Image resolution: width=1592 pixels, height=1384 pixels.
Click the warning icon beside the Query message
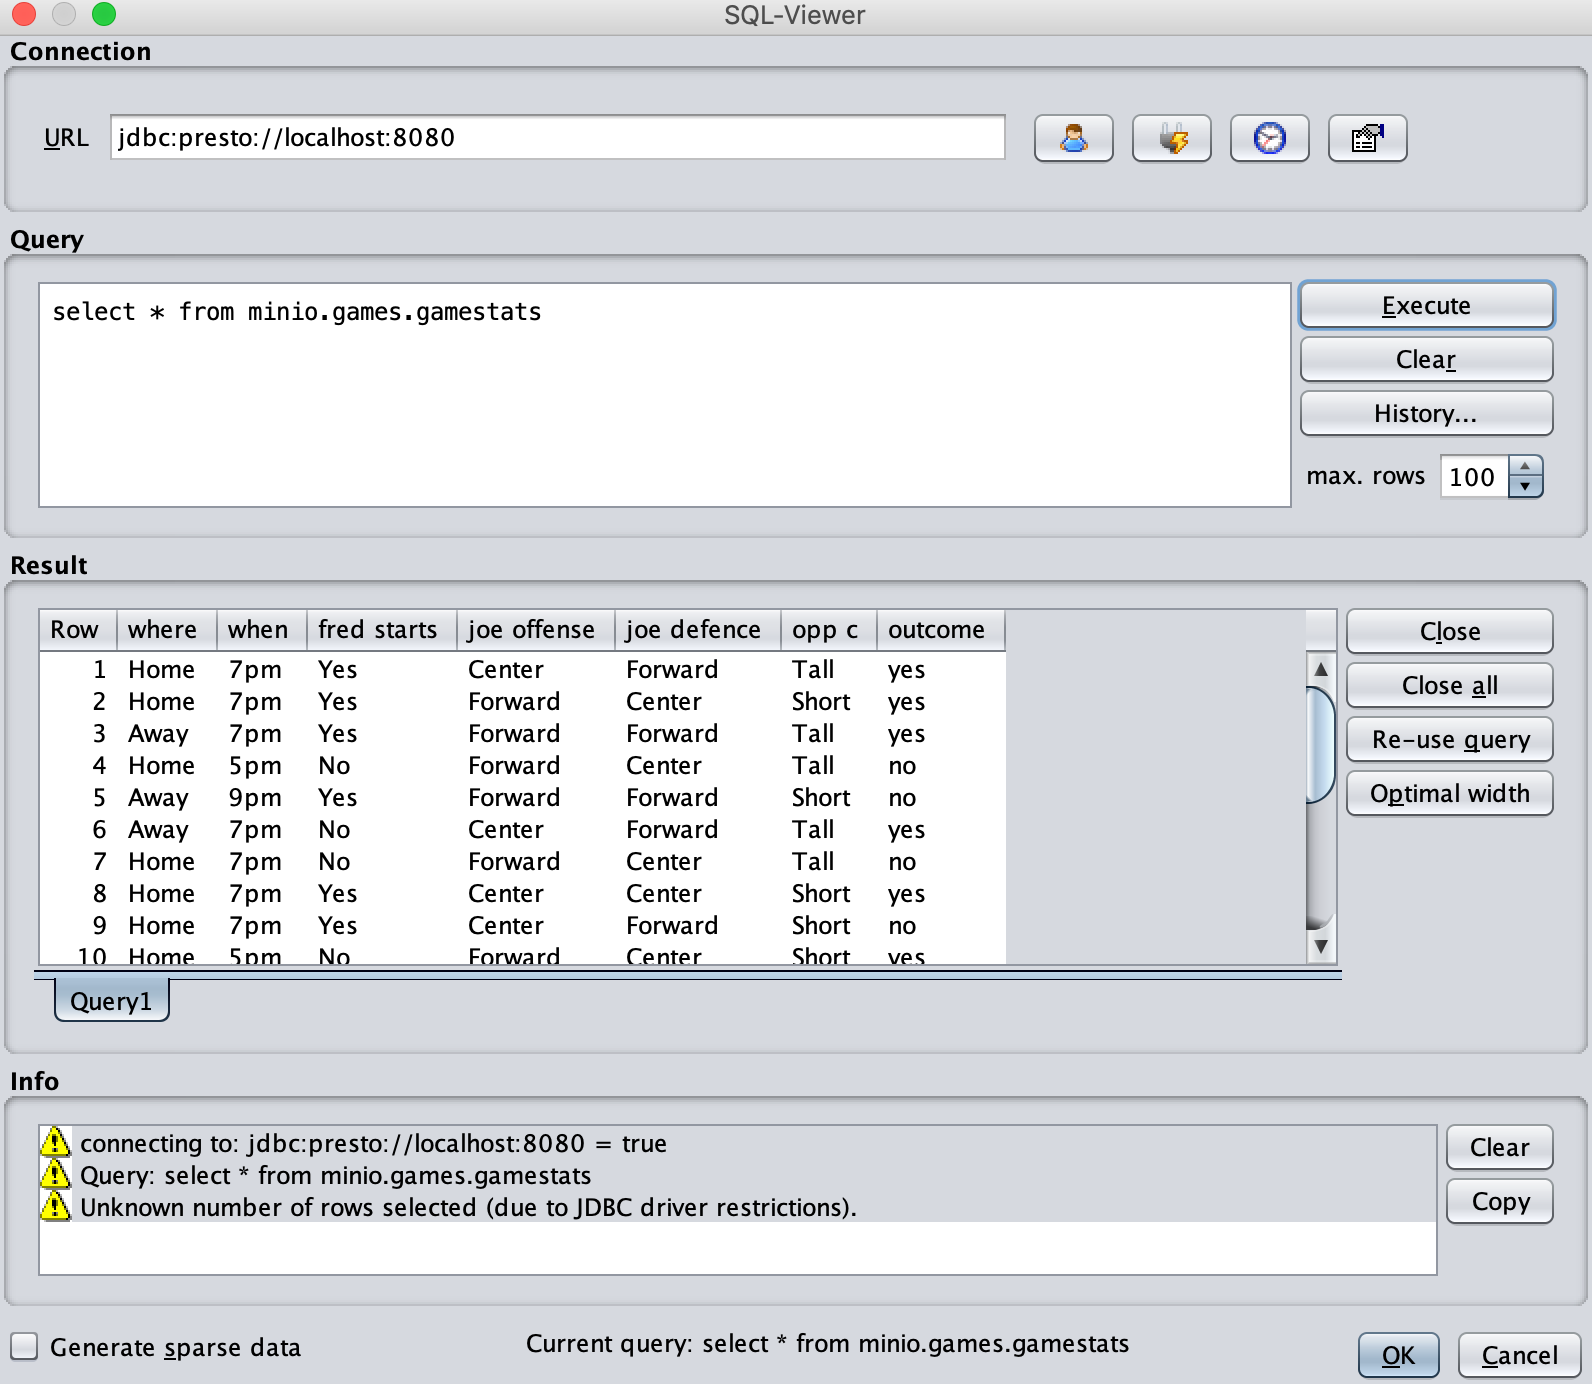[x=55, y=1174]
